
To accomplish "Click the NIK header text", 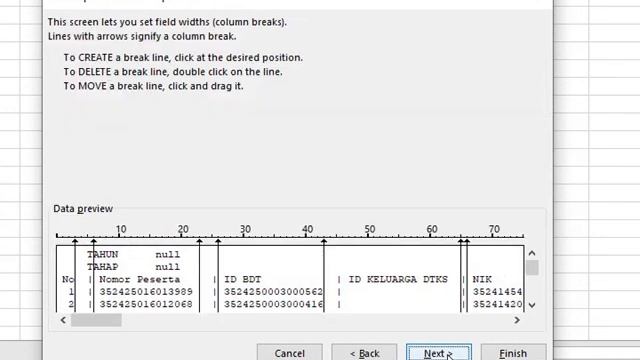I will tap(482, 280).
